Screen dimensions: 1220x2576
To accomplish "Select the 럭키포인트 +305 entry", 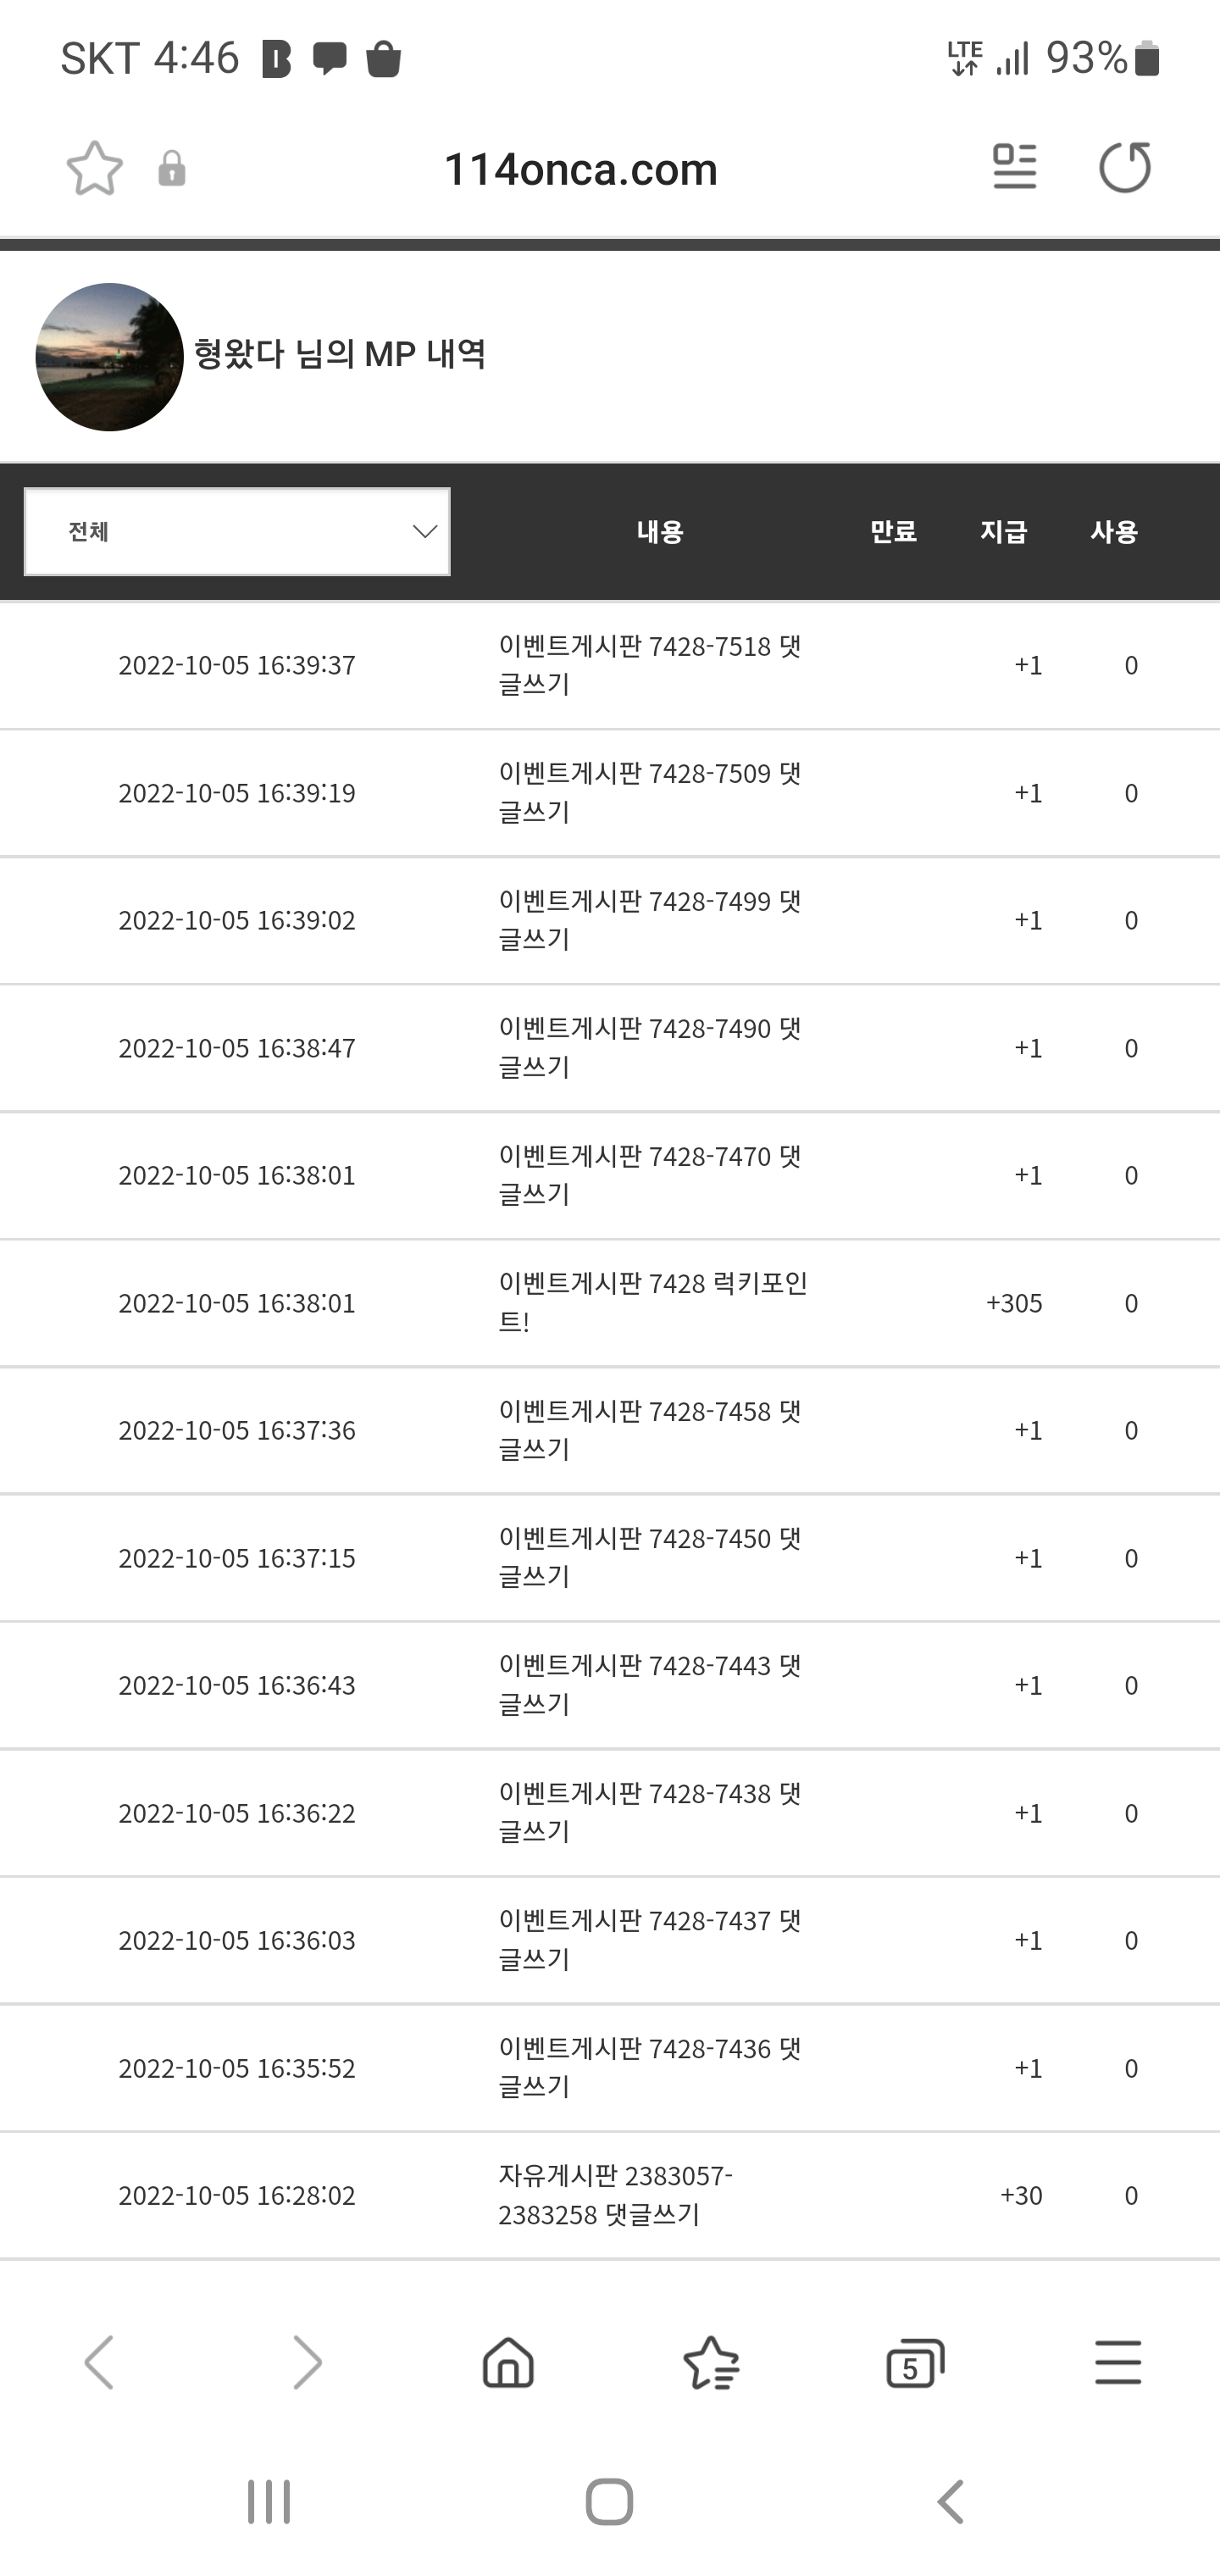I will (x=652, y=1302).
